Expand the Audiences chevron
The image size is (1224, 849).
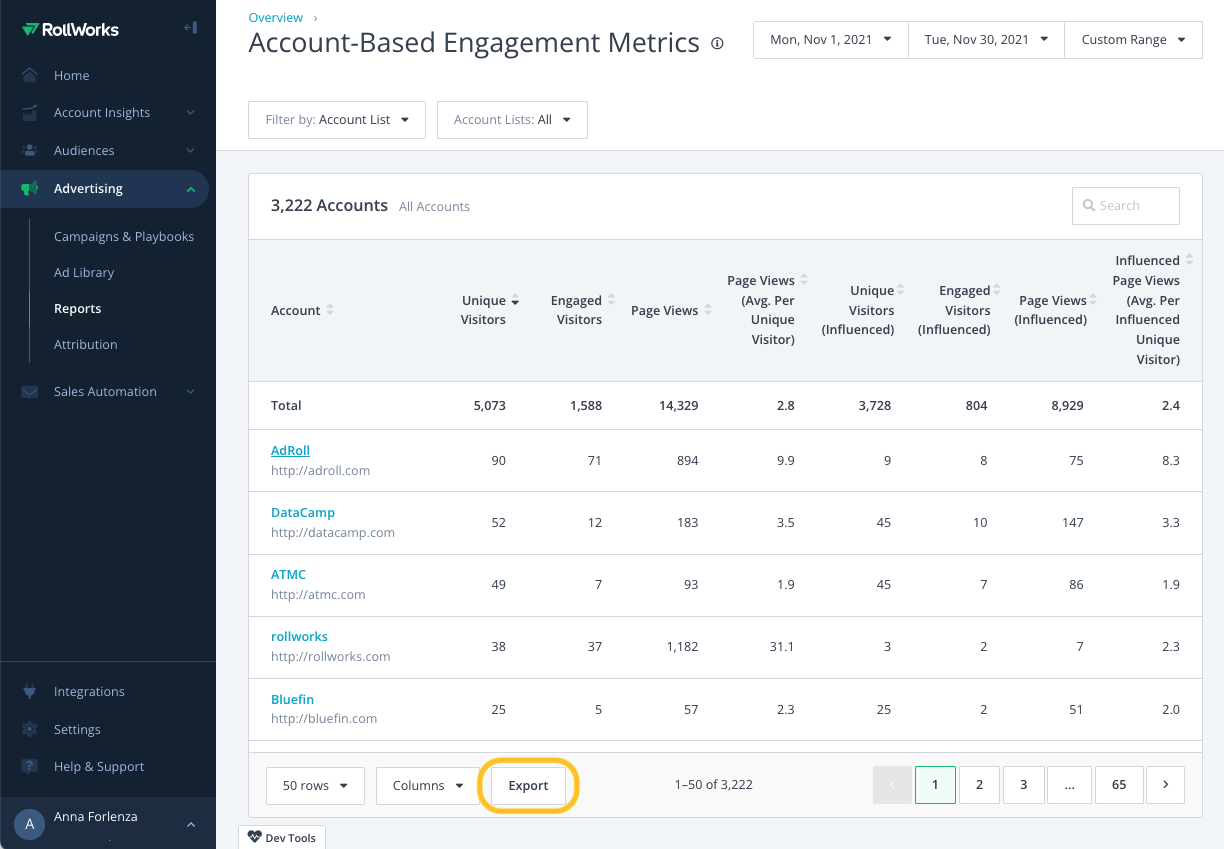190,151
